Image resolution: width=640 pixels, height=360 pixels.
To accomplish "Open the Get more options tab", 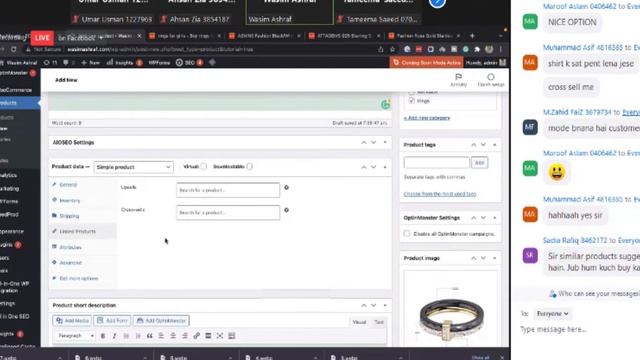I will [x=83, y=278].
